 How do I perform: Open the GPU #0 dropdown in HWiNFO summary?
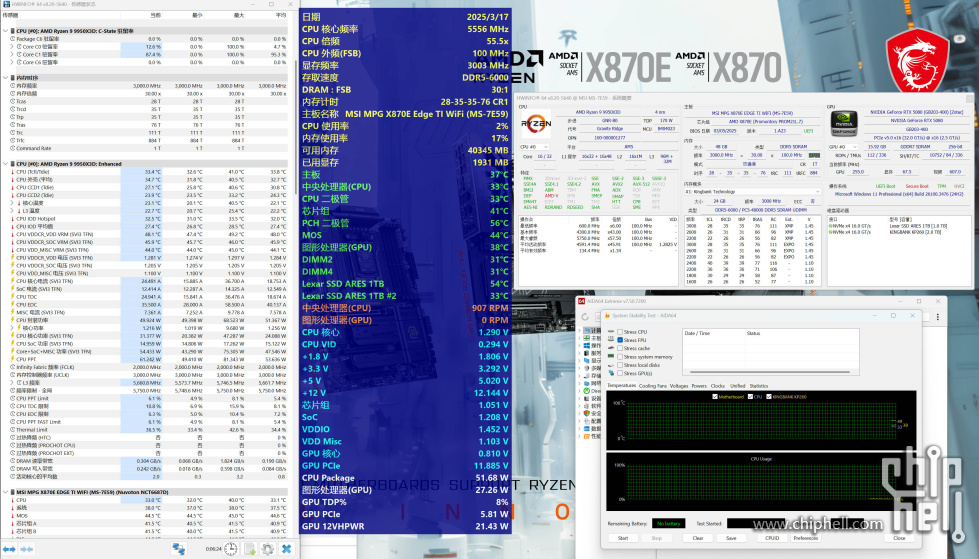(x=844, y=147)
